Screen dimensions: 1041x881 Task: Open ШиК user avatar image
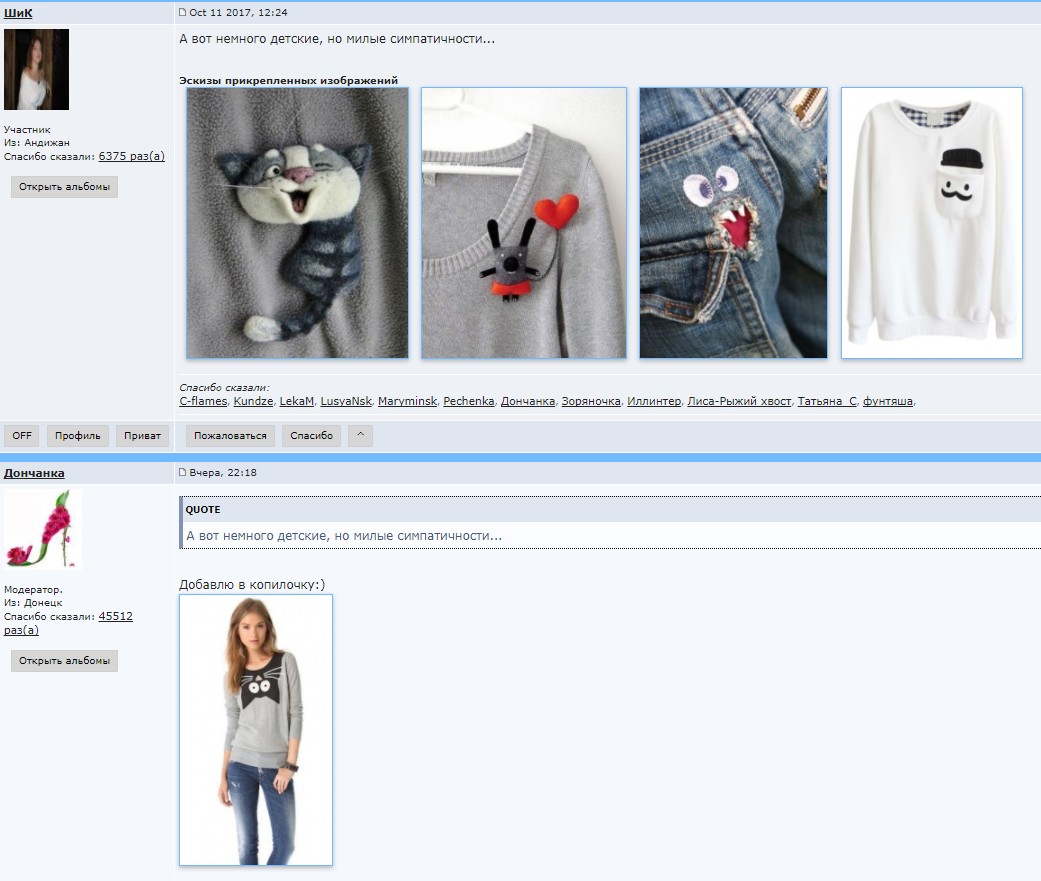[37, 70]
